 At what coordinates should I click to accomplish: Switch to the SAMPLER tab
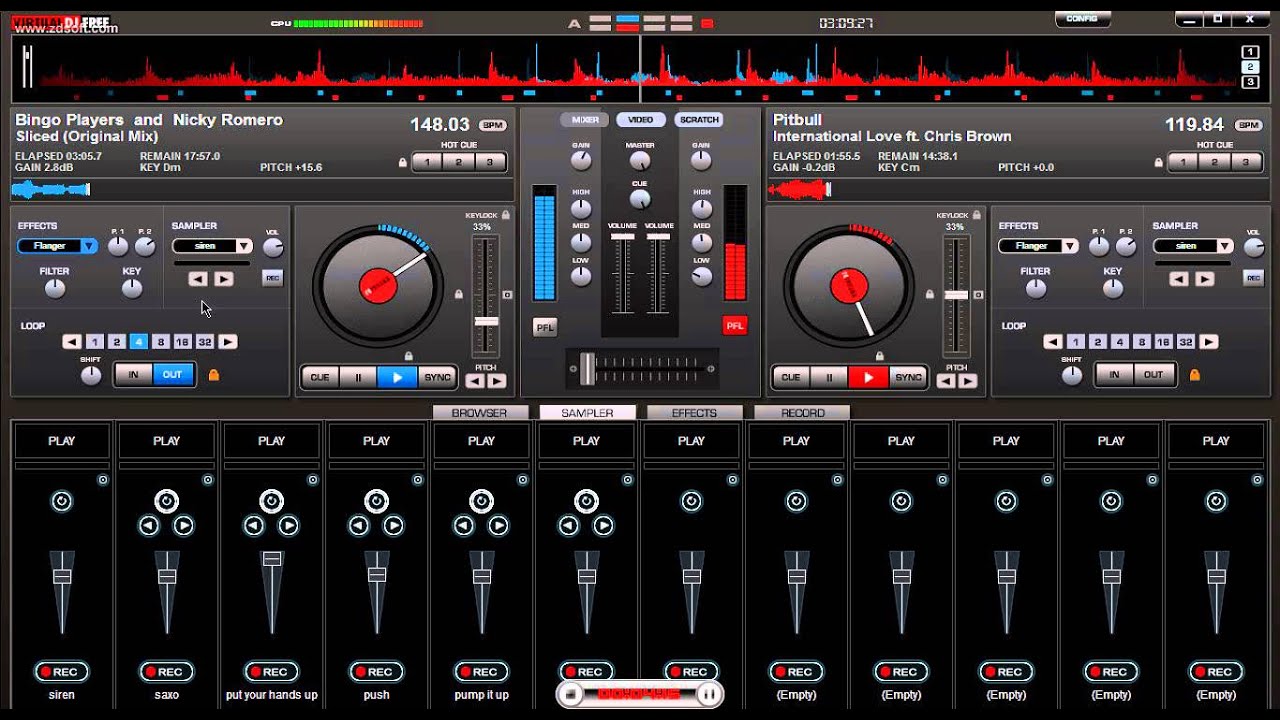(x=587, y=412)
